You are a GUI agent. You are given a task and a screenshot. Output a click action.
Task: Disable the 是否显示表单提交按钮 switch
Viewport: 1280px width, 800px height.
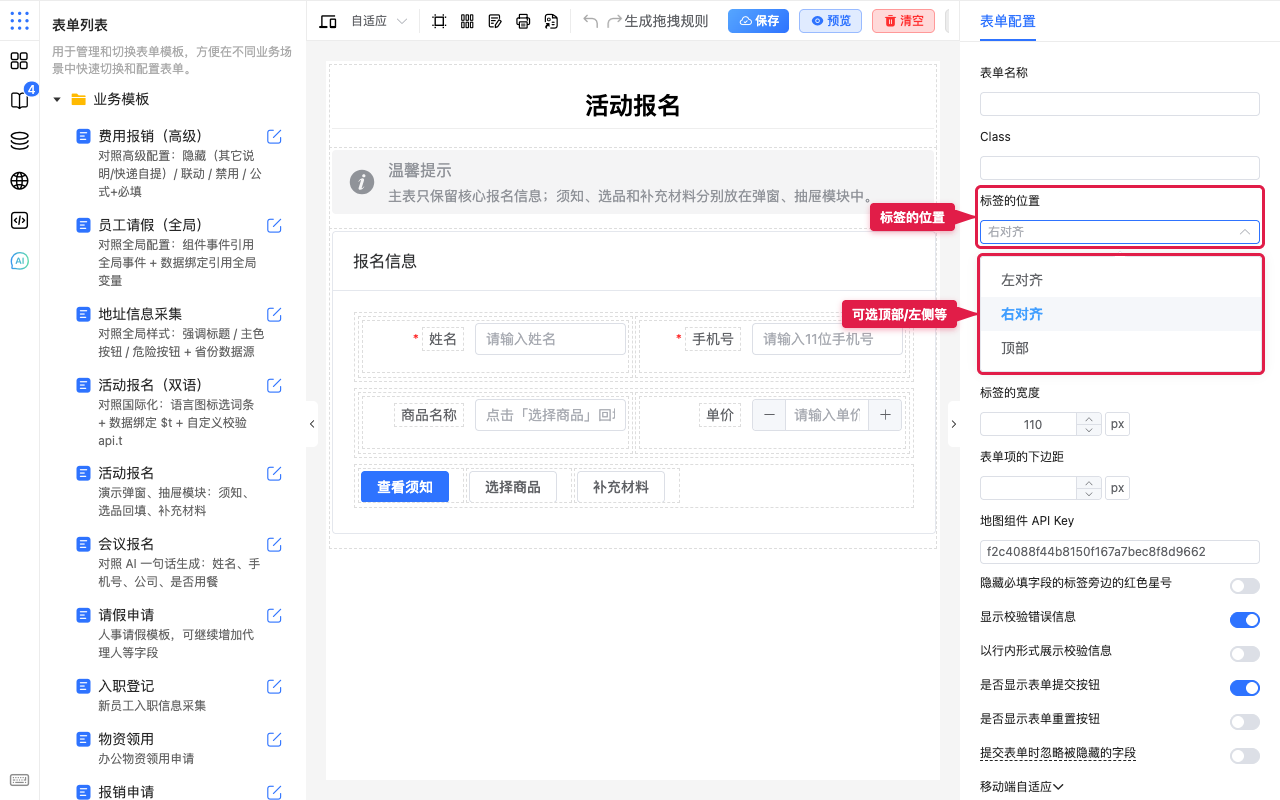click(x=1245, y=688)
